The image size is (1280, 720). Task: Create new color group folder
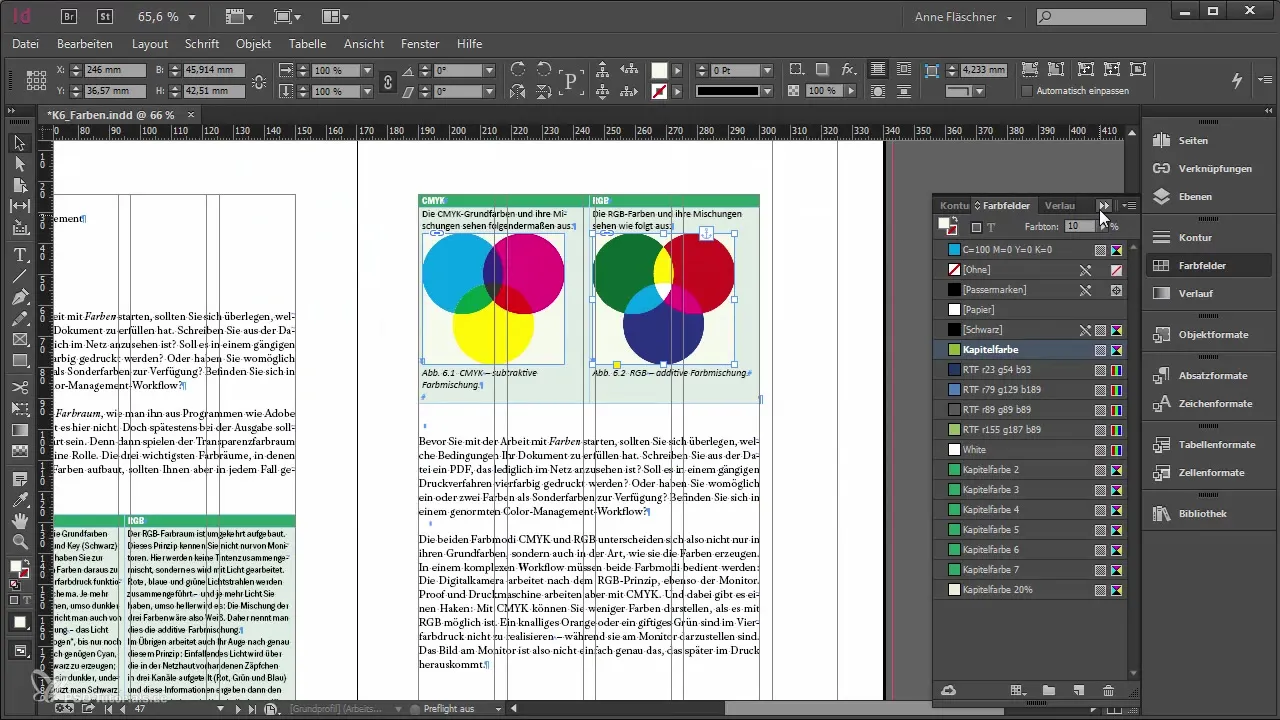click(1048, 690)
